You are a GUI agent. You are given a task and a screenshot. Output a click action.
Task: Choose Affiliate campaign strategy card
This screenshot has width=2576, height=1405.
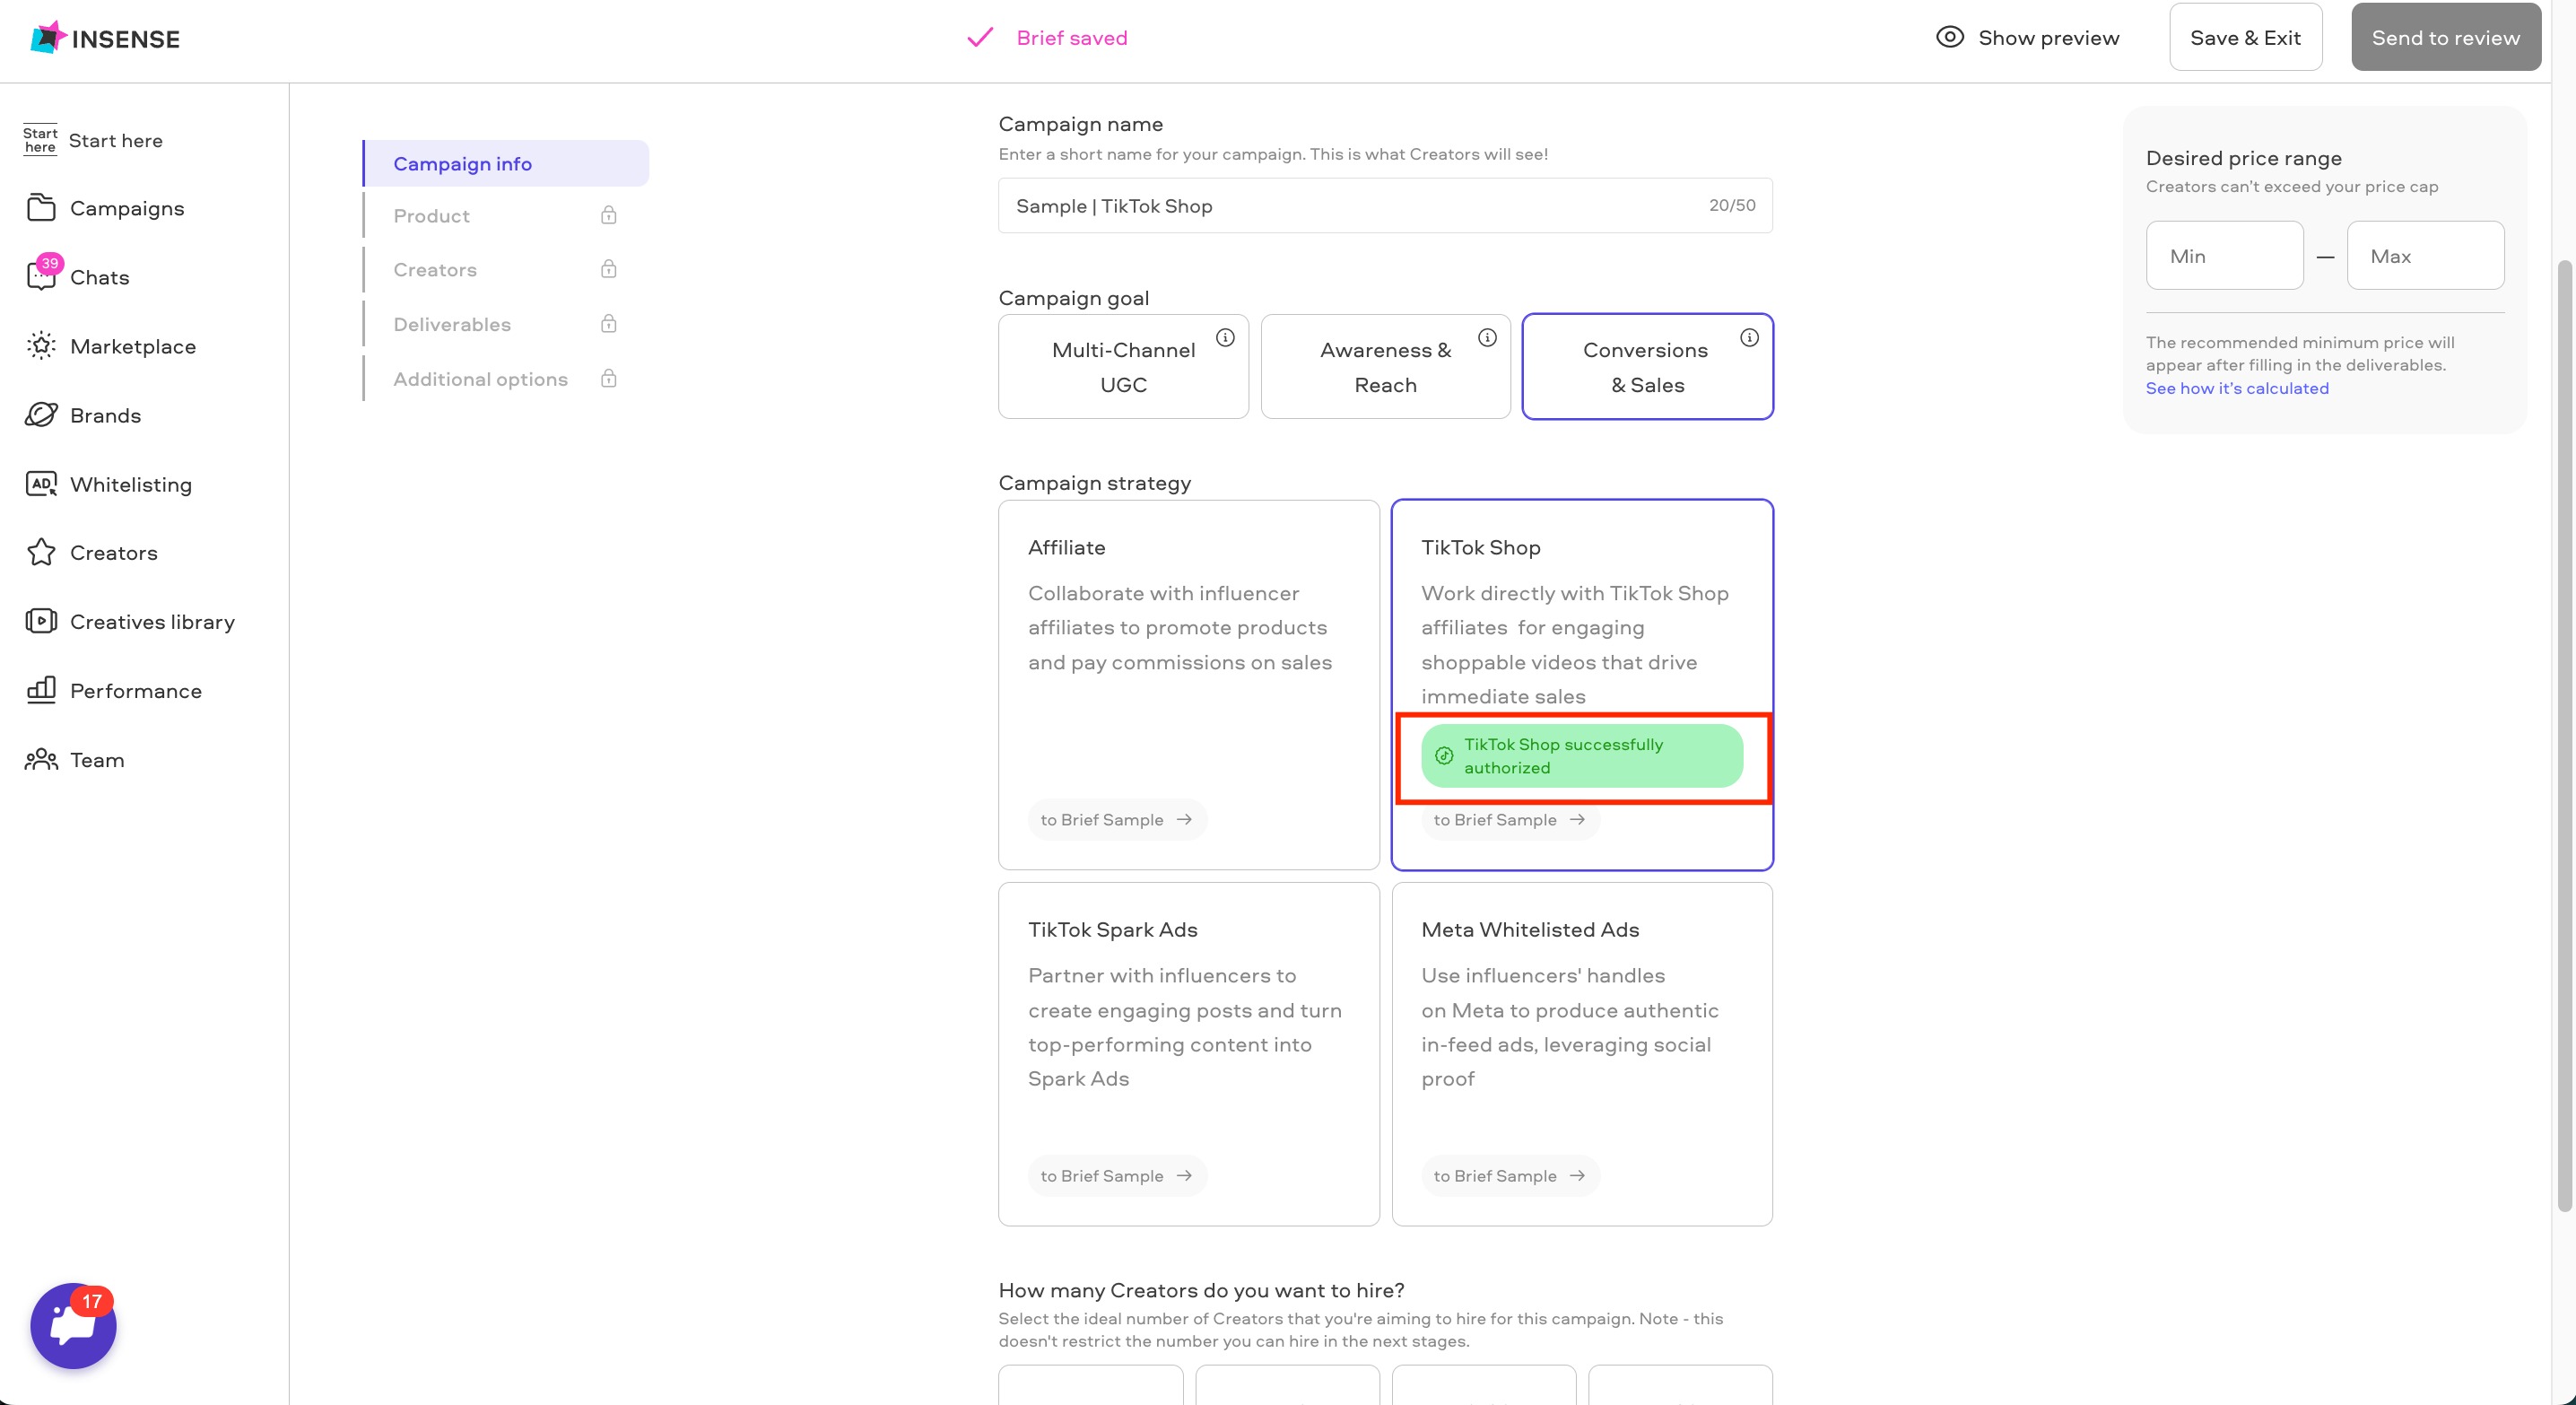click(1188, 684)
